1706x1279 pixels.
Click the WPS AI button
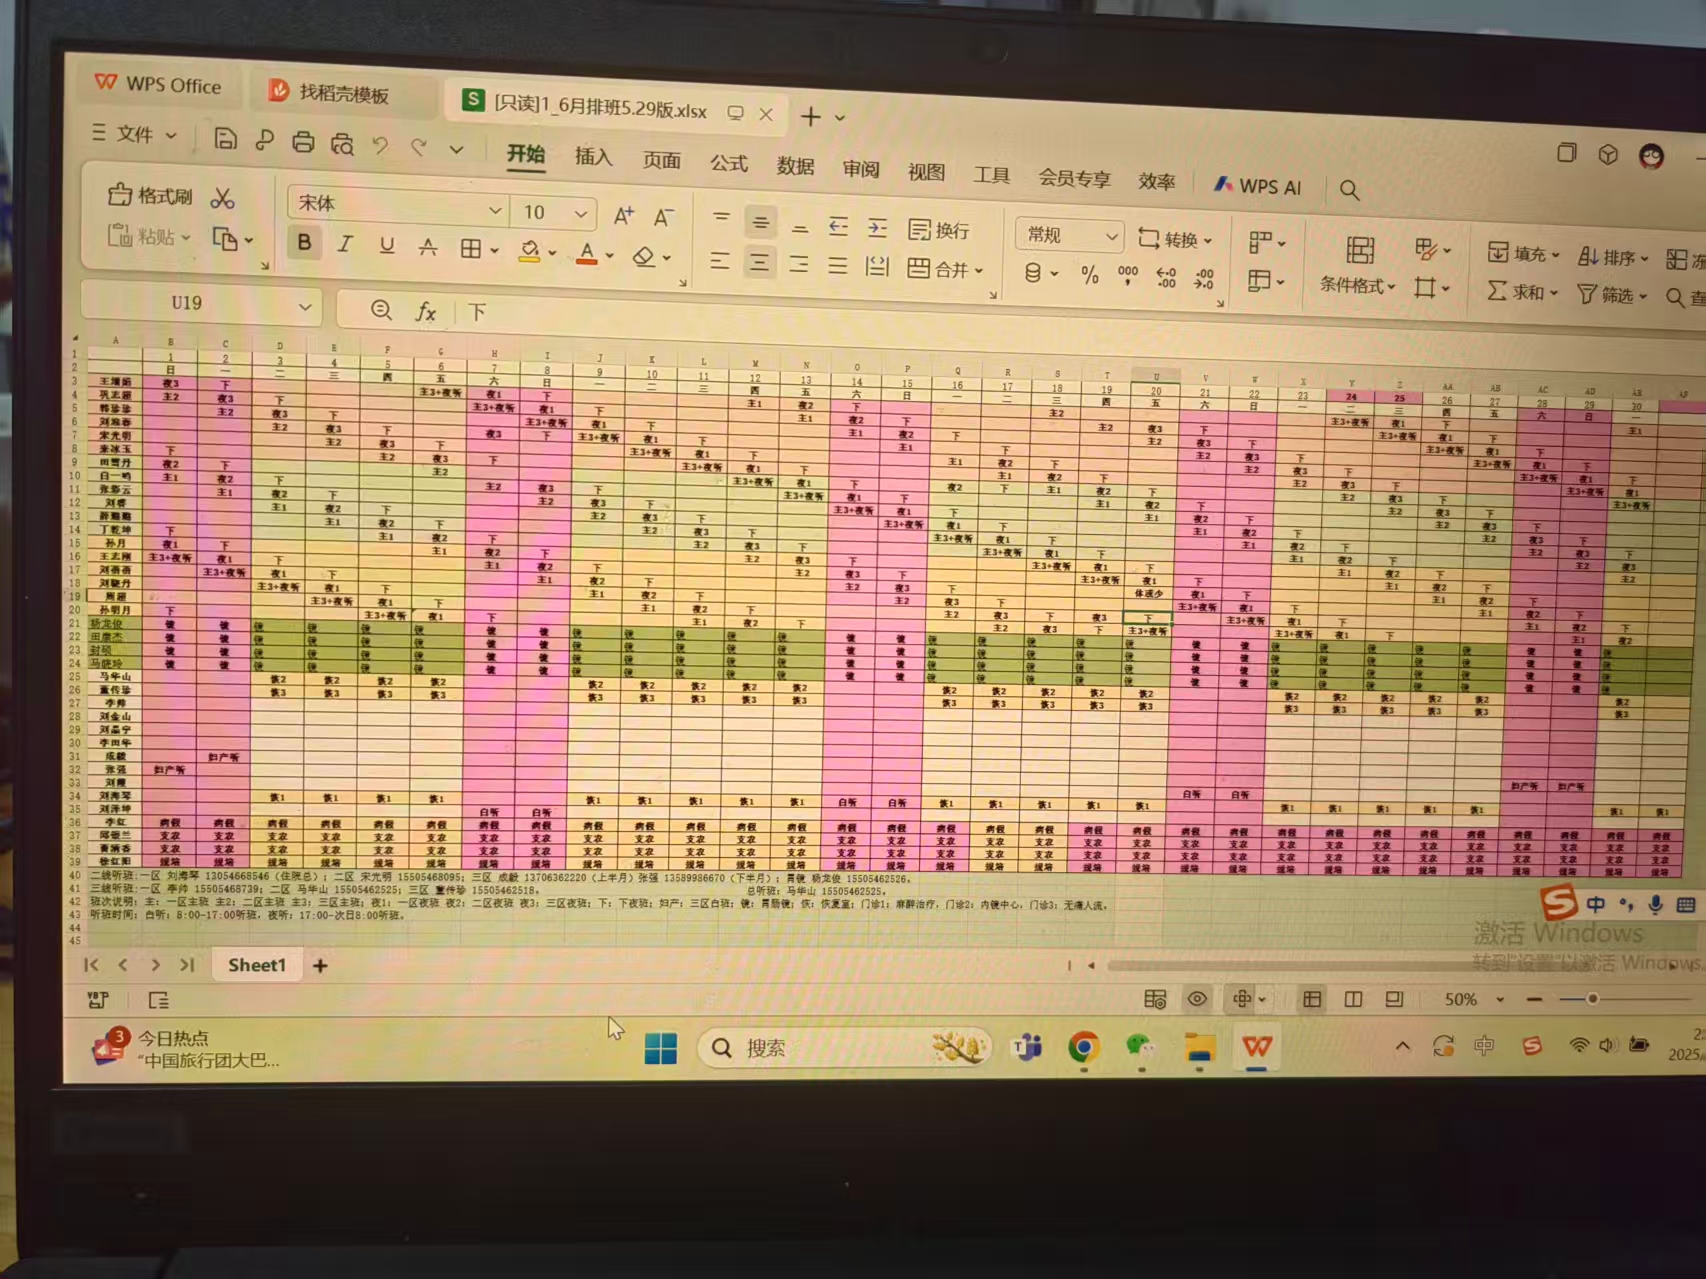click(x=1258, y=186)
